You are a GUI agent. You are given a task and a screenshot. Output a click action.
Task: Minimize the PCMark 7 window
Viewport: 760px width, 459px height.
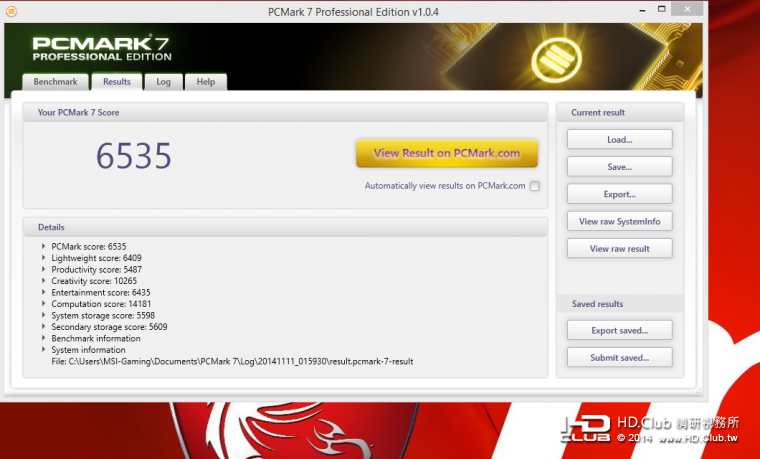642,10
